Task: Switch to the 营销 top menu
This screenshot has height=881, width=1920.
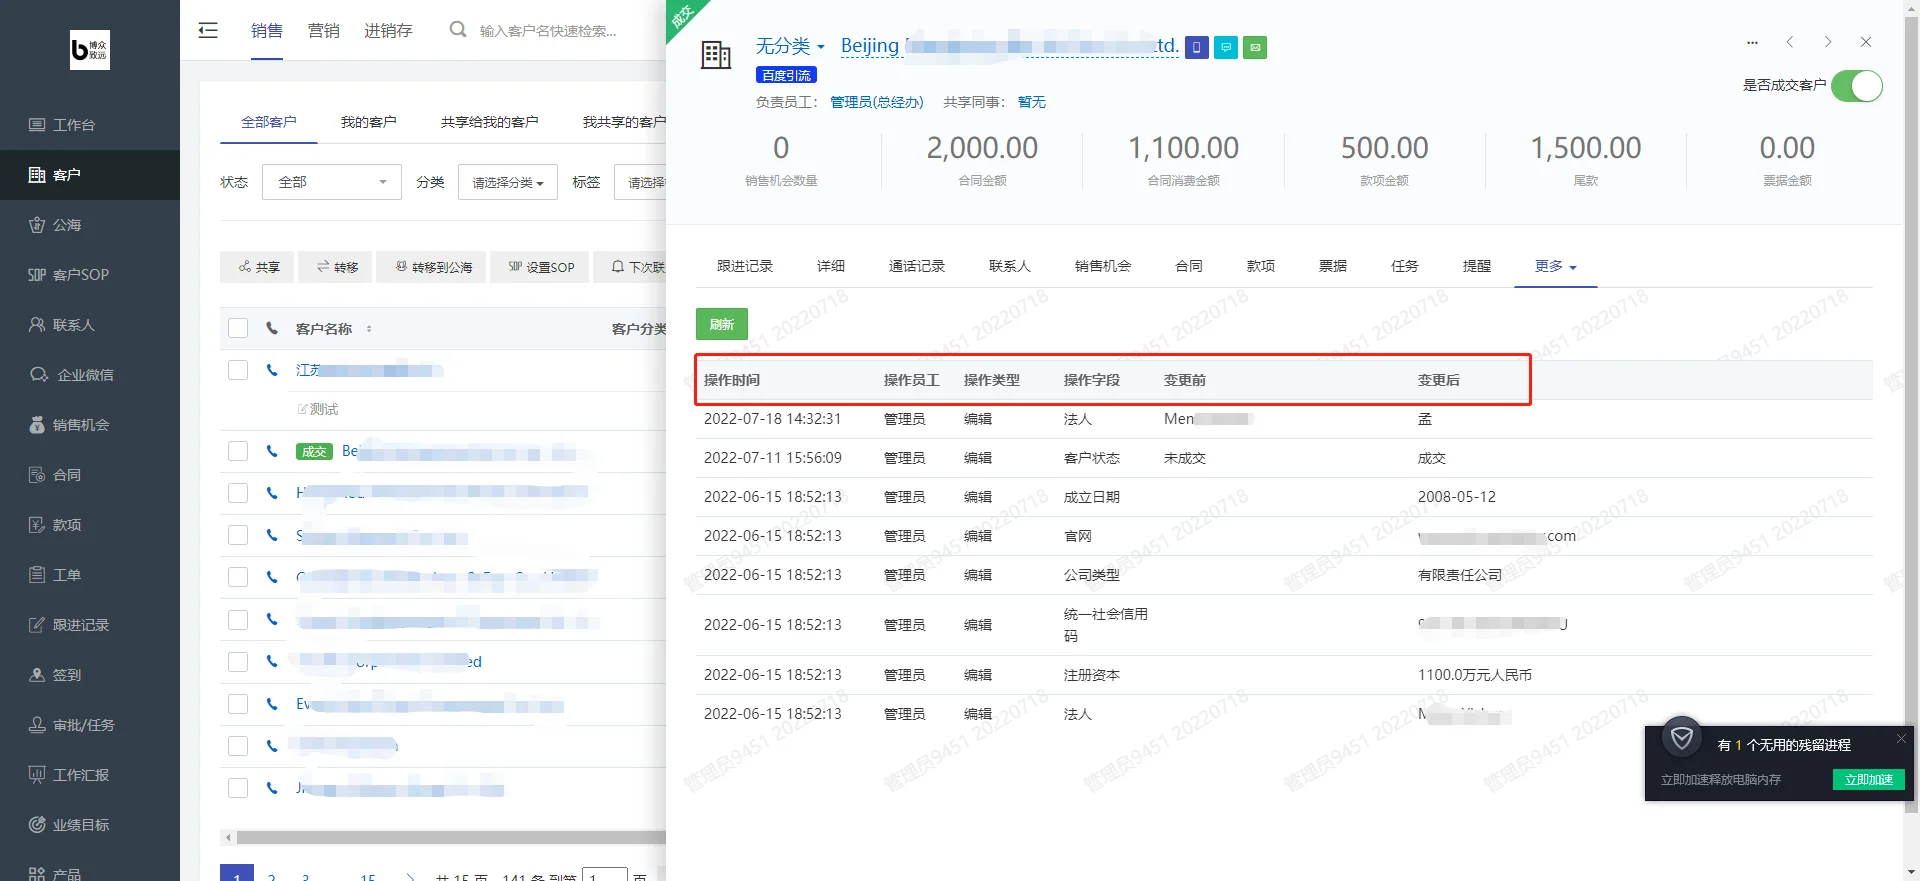Action: coord(323,31)
